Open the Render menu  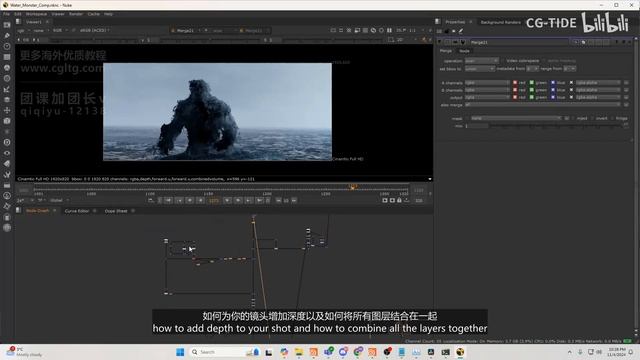[x=76, y=14]
